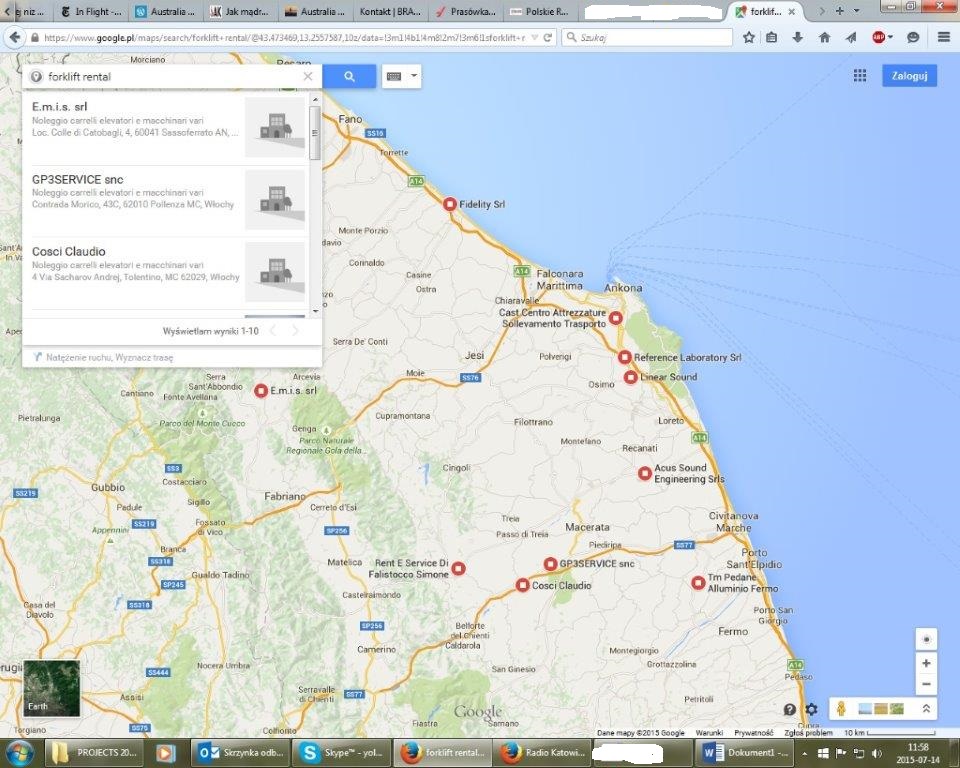Select the Fidelity Srl map marker
The height and width of the screenshot is (768, 960).
(x=449, y=204)
